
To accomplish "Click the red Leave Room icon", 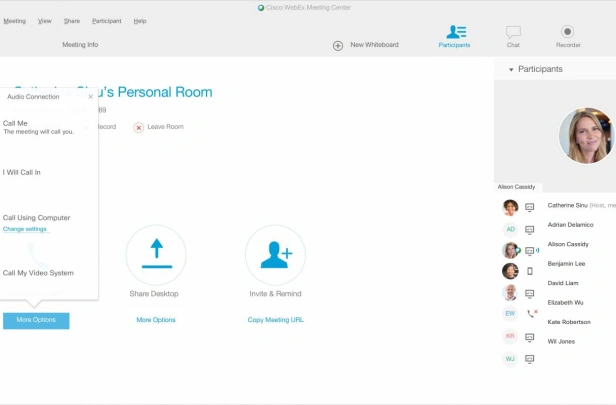I will [x=138, y=128].
